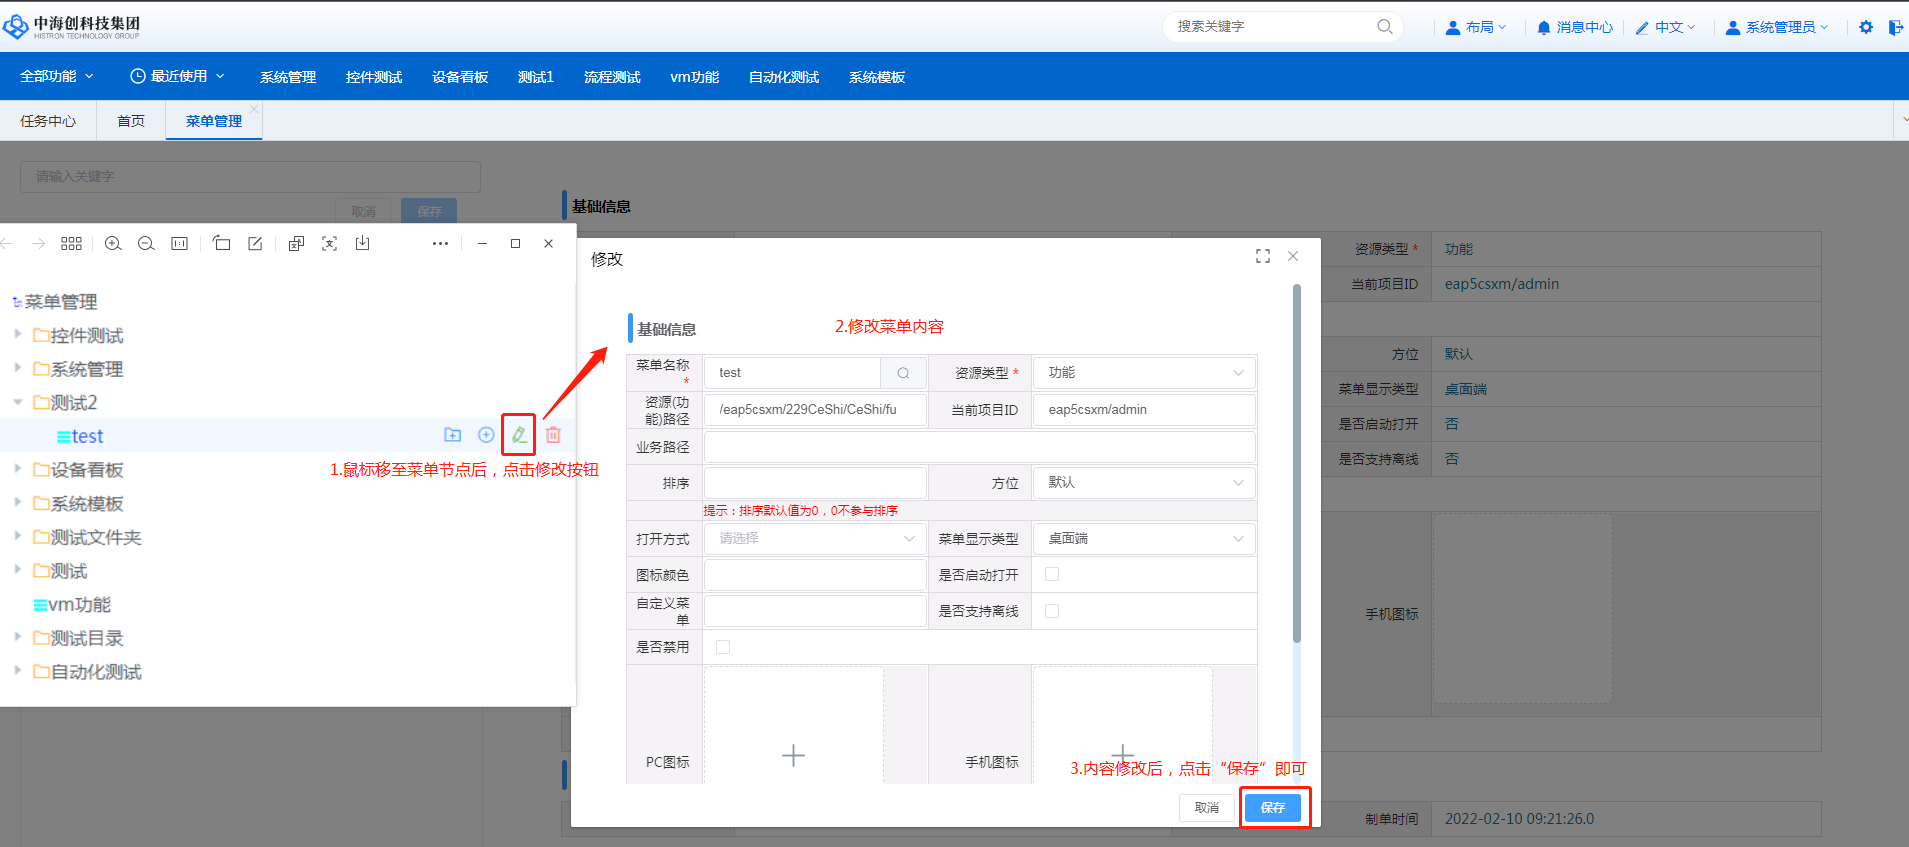Screen dimensions: 1909x847
Task: Open the 系统管理 menu item
Action: [x=288, y=77]
